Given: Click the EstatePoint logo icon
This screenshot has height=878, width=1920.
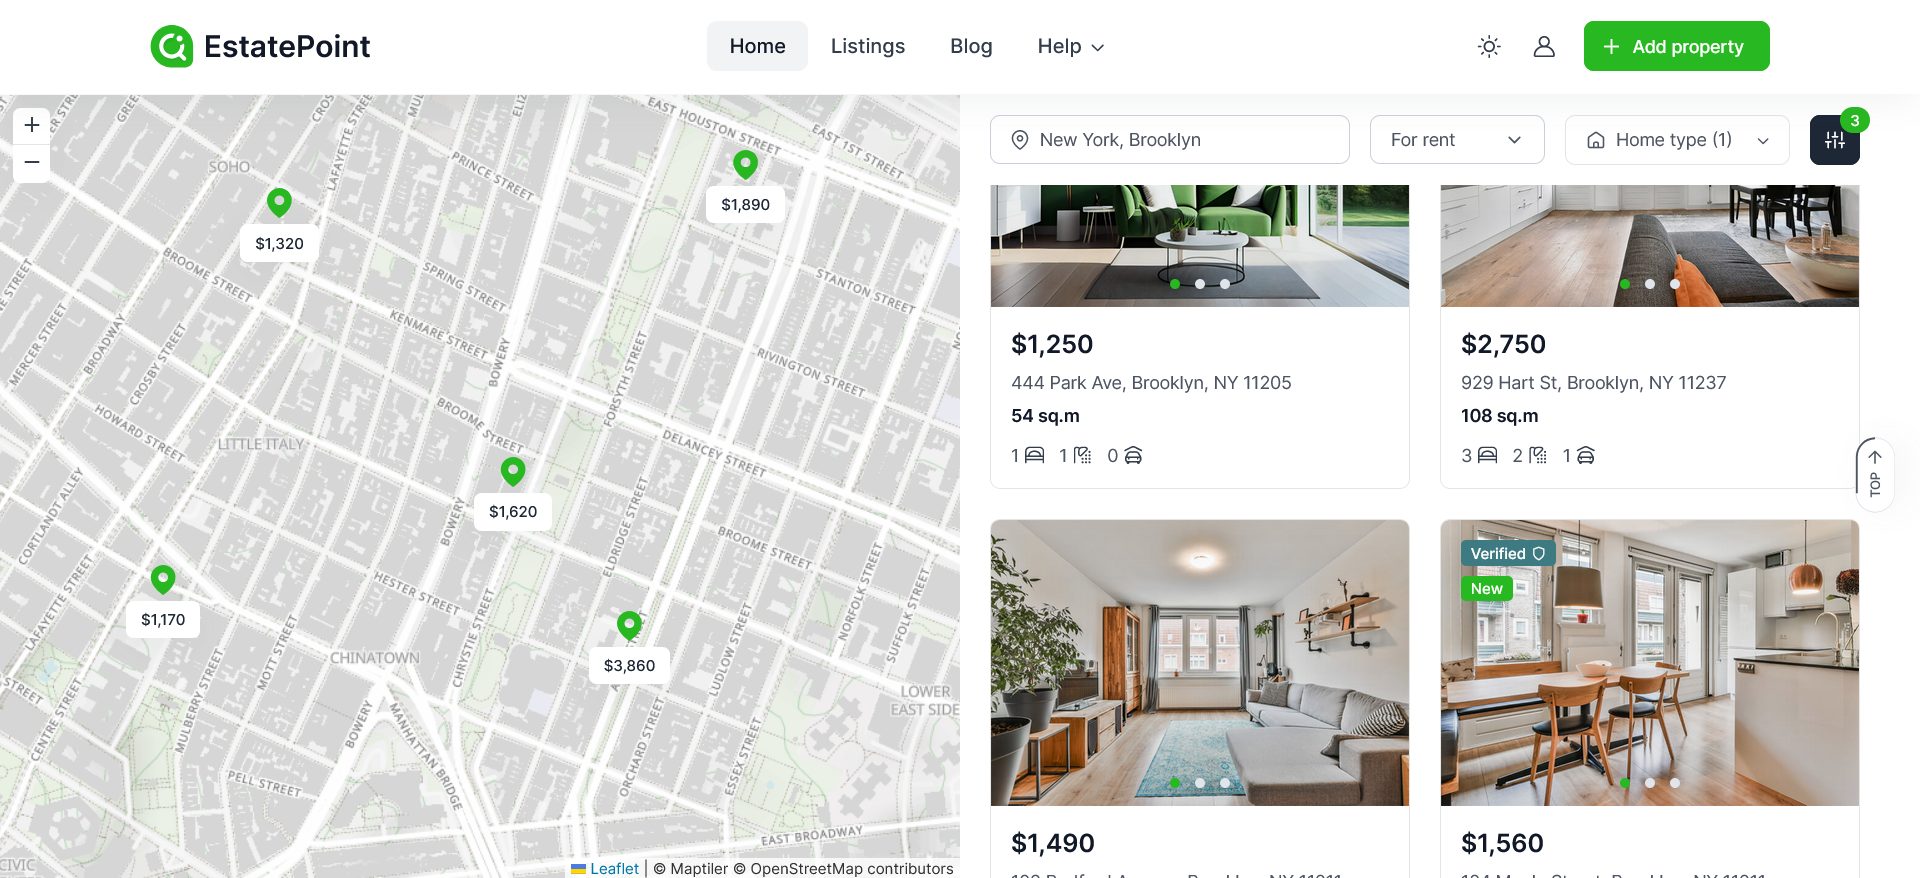Looking at the screenshot, I should point(172,46).
